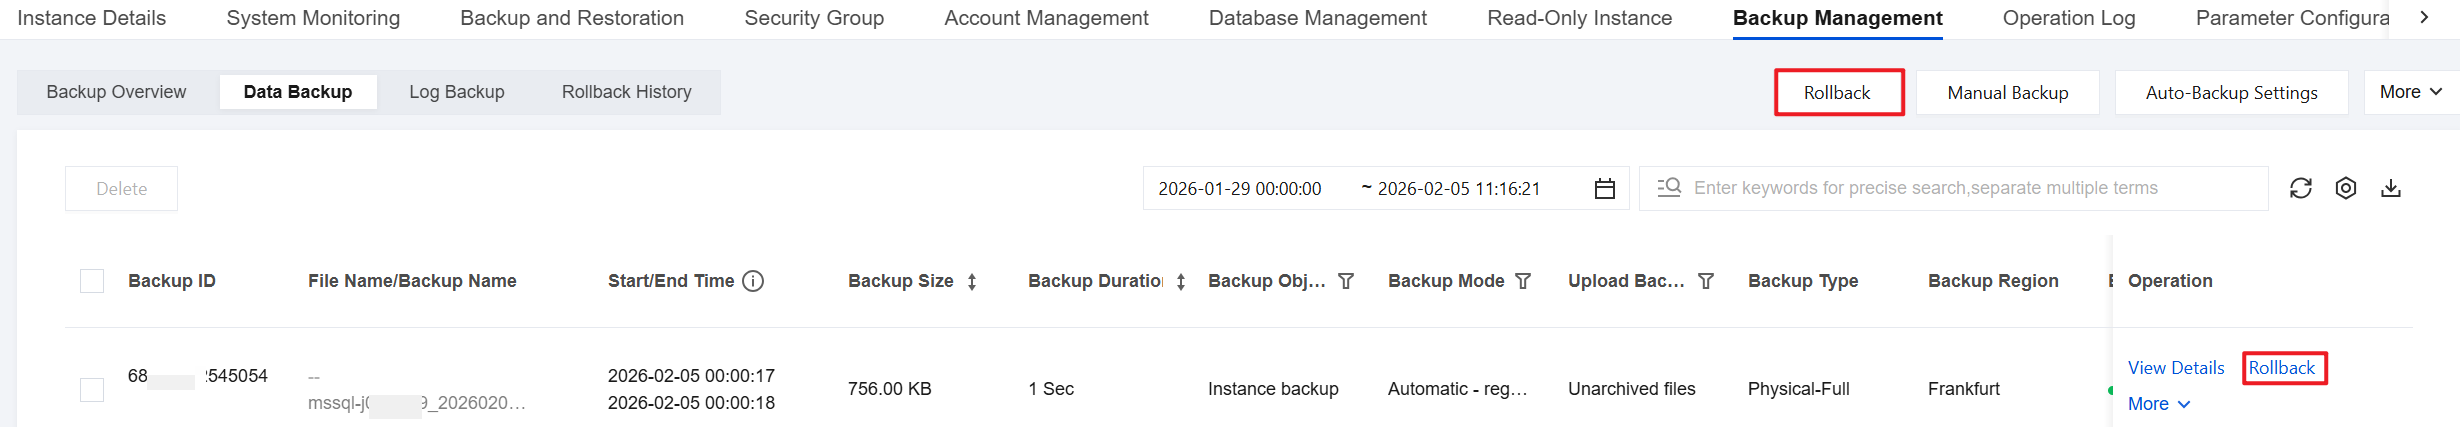Open the Operation Log tab
Screen dimensions: 2460x427
2068,18
